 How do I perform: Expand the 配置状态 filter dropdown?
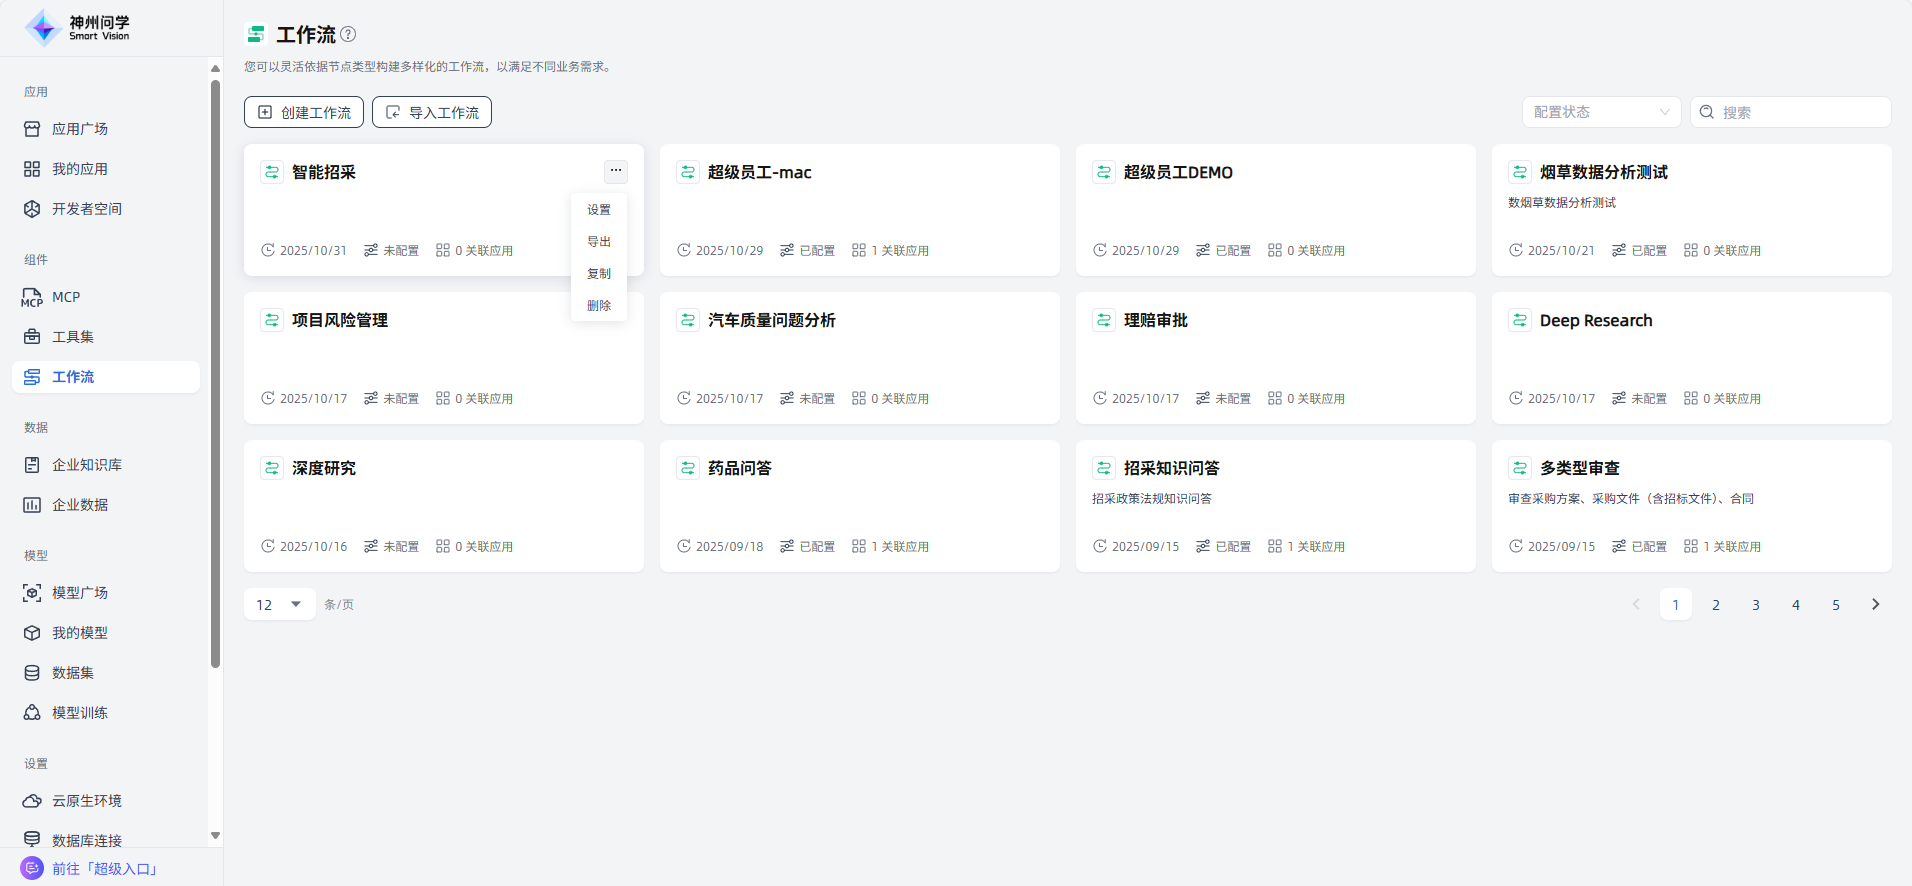tap(1601, 112)
